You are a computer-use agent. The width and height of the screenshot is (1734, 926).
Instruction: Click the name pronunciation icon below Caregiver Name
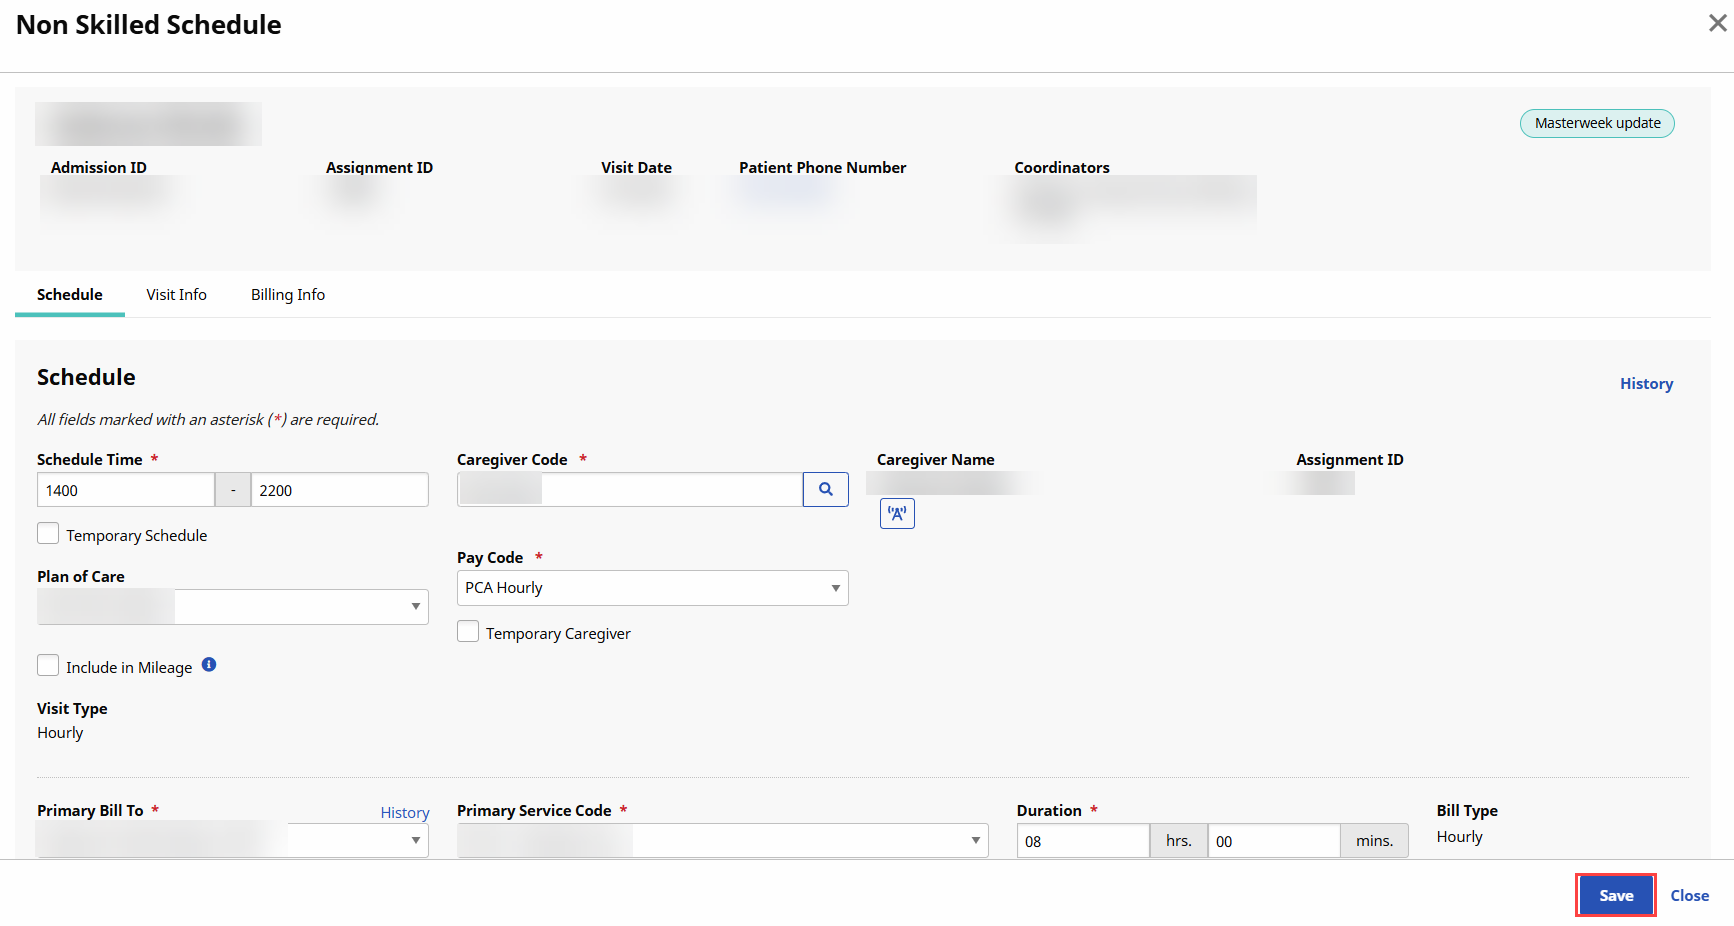point(897,513)
